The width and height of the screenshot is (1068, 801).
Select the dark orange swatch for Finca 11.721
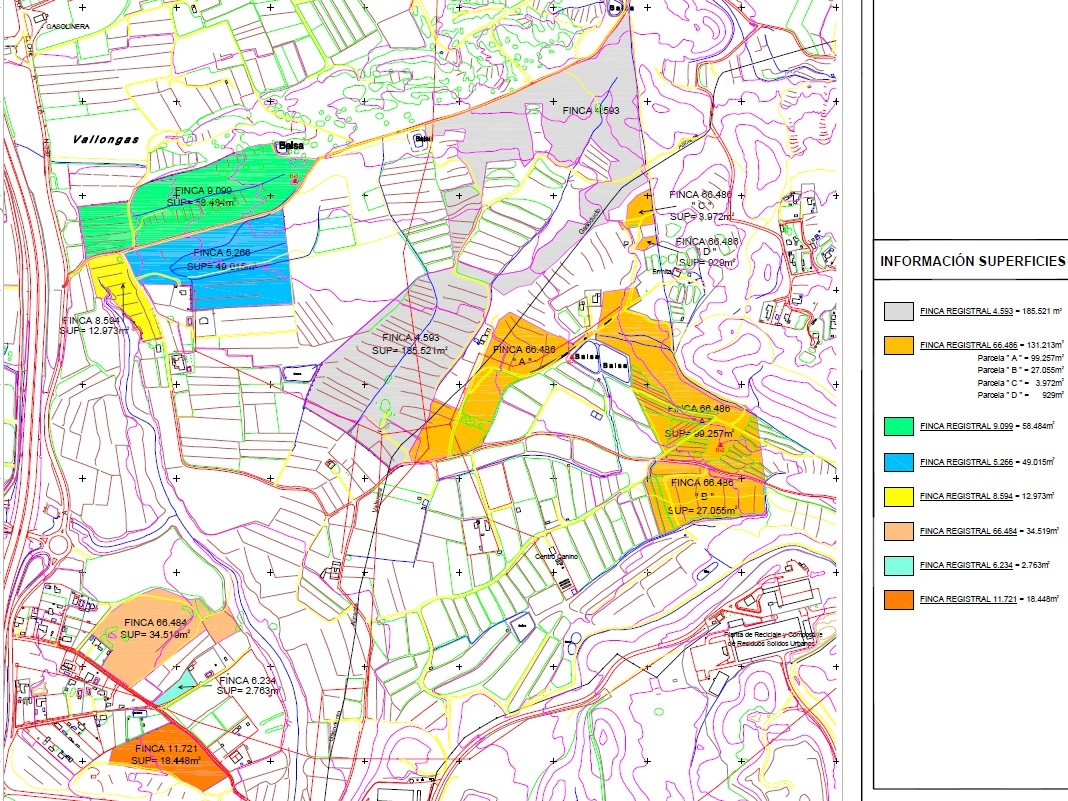pyautogui.click(x=898, y=600)
